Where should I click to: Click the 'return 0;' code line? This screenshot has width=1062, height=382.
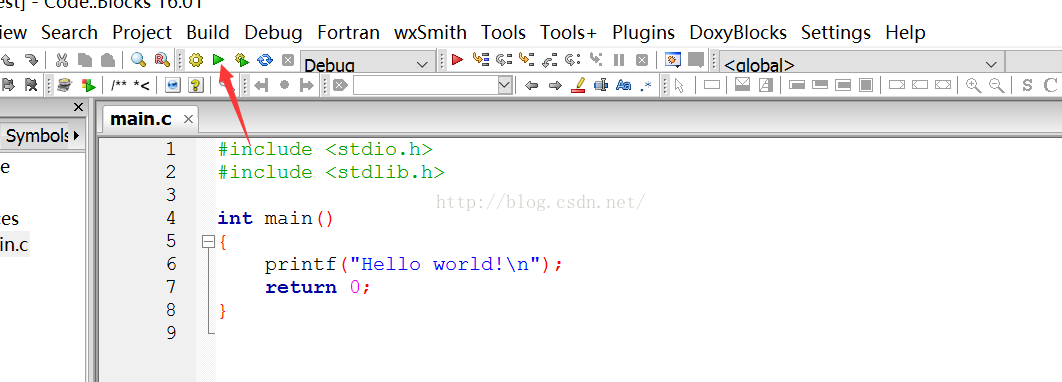(318, 287)
